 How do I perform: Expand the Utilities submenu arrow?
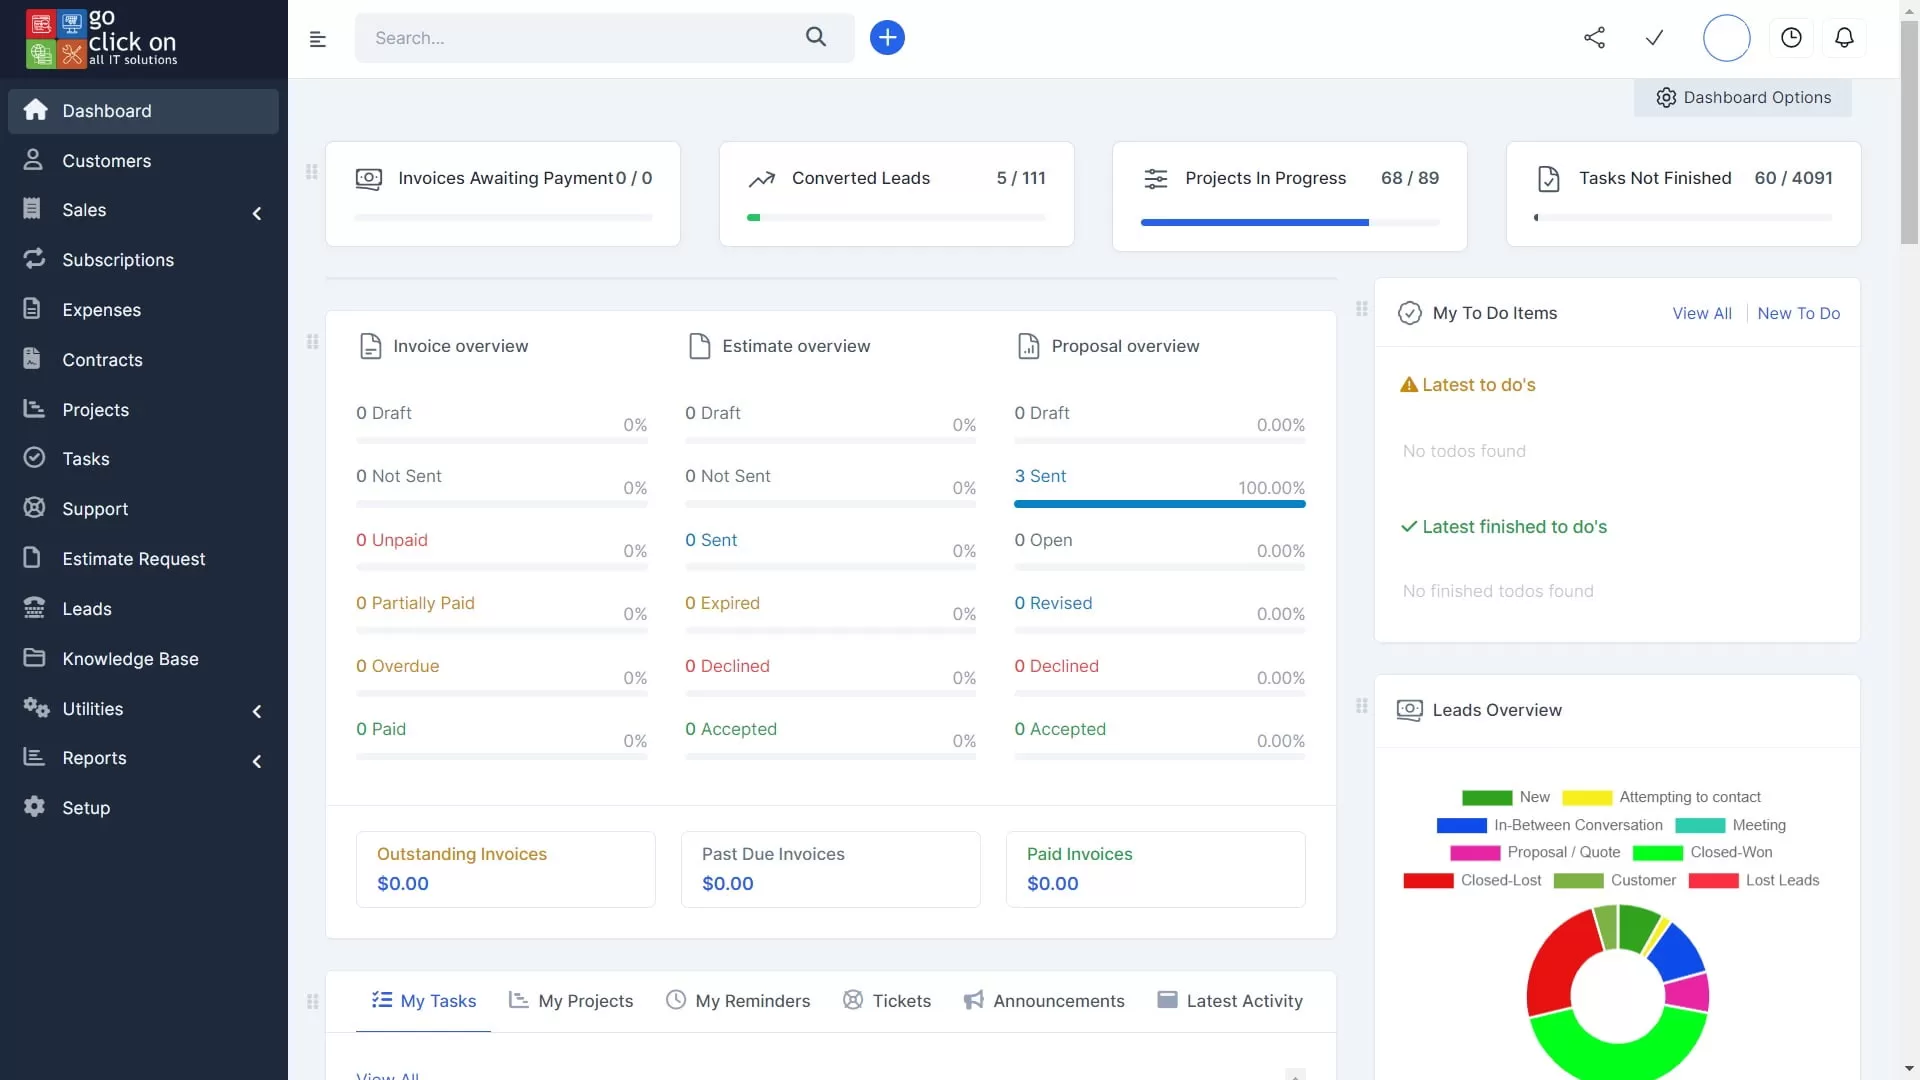tap(257, 711)
